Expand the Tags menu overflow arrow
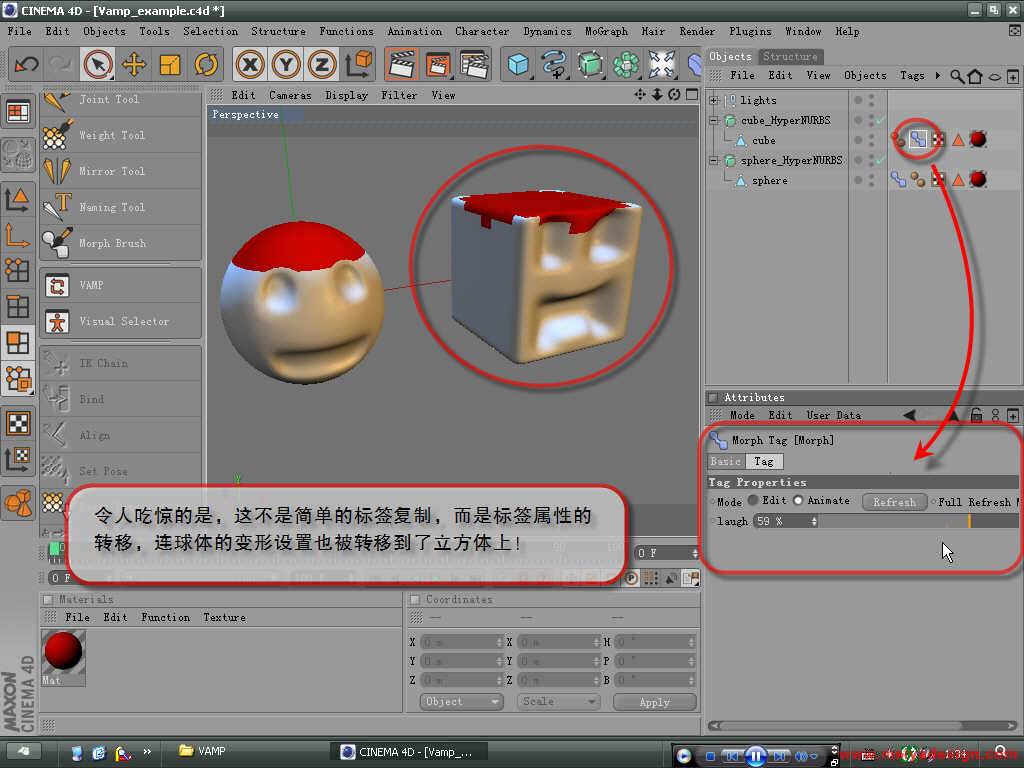This screenshot has height=768, width=1024. coord(938,76)
